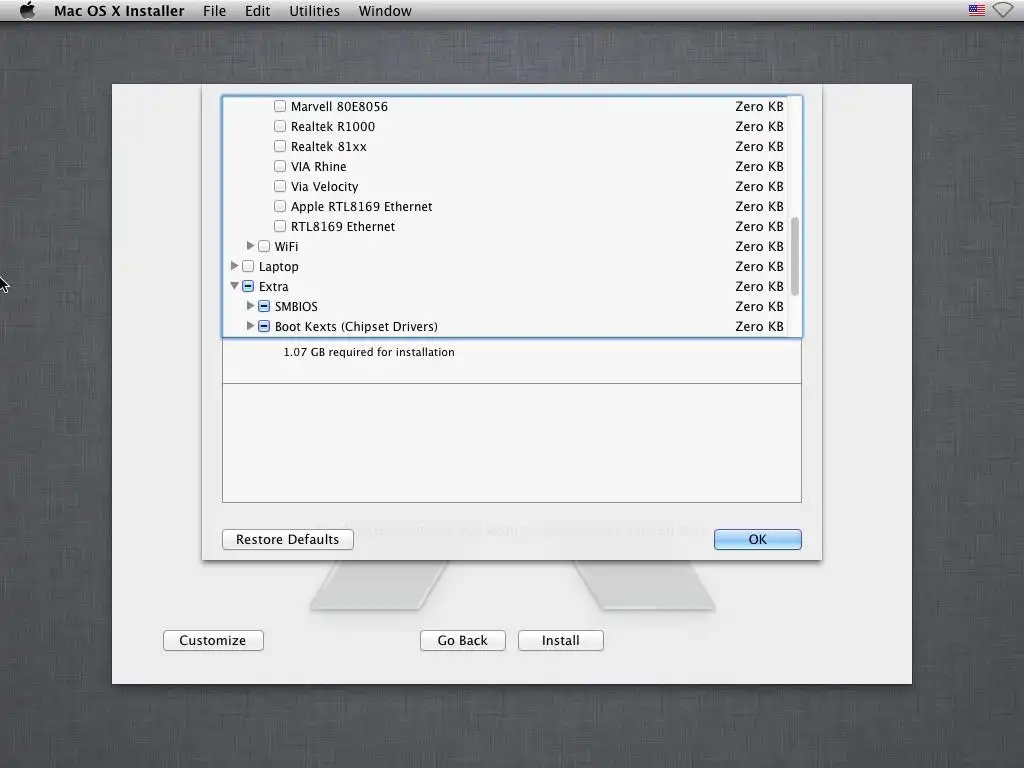The width and height of the screenshot is (1024, 768).
Task: Check the Apple RTL8169 Ethernet checkbox
Action: click(x=280, y=206)
